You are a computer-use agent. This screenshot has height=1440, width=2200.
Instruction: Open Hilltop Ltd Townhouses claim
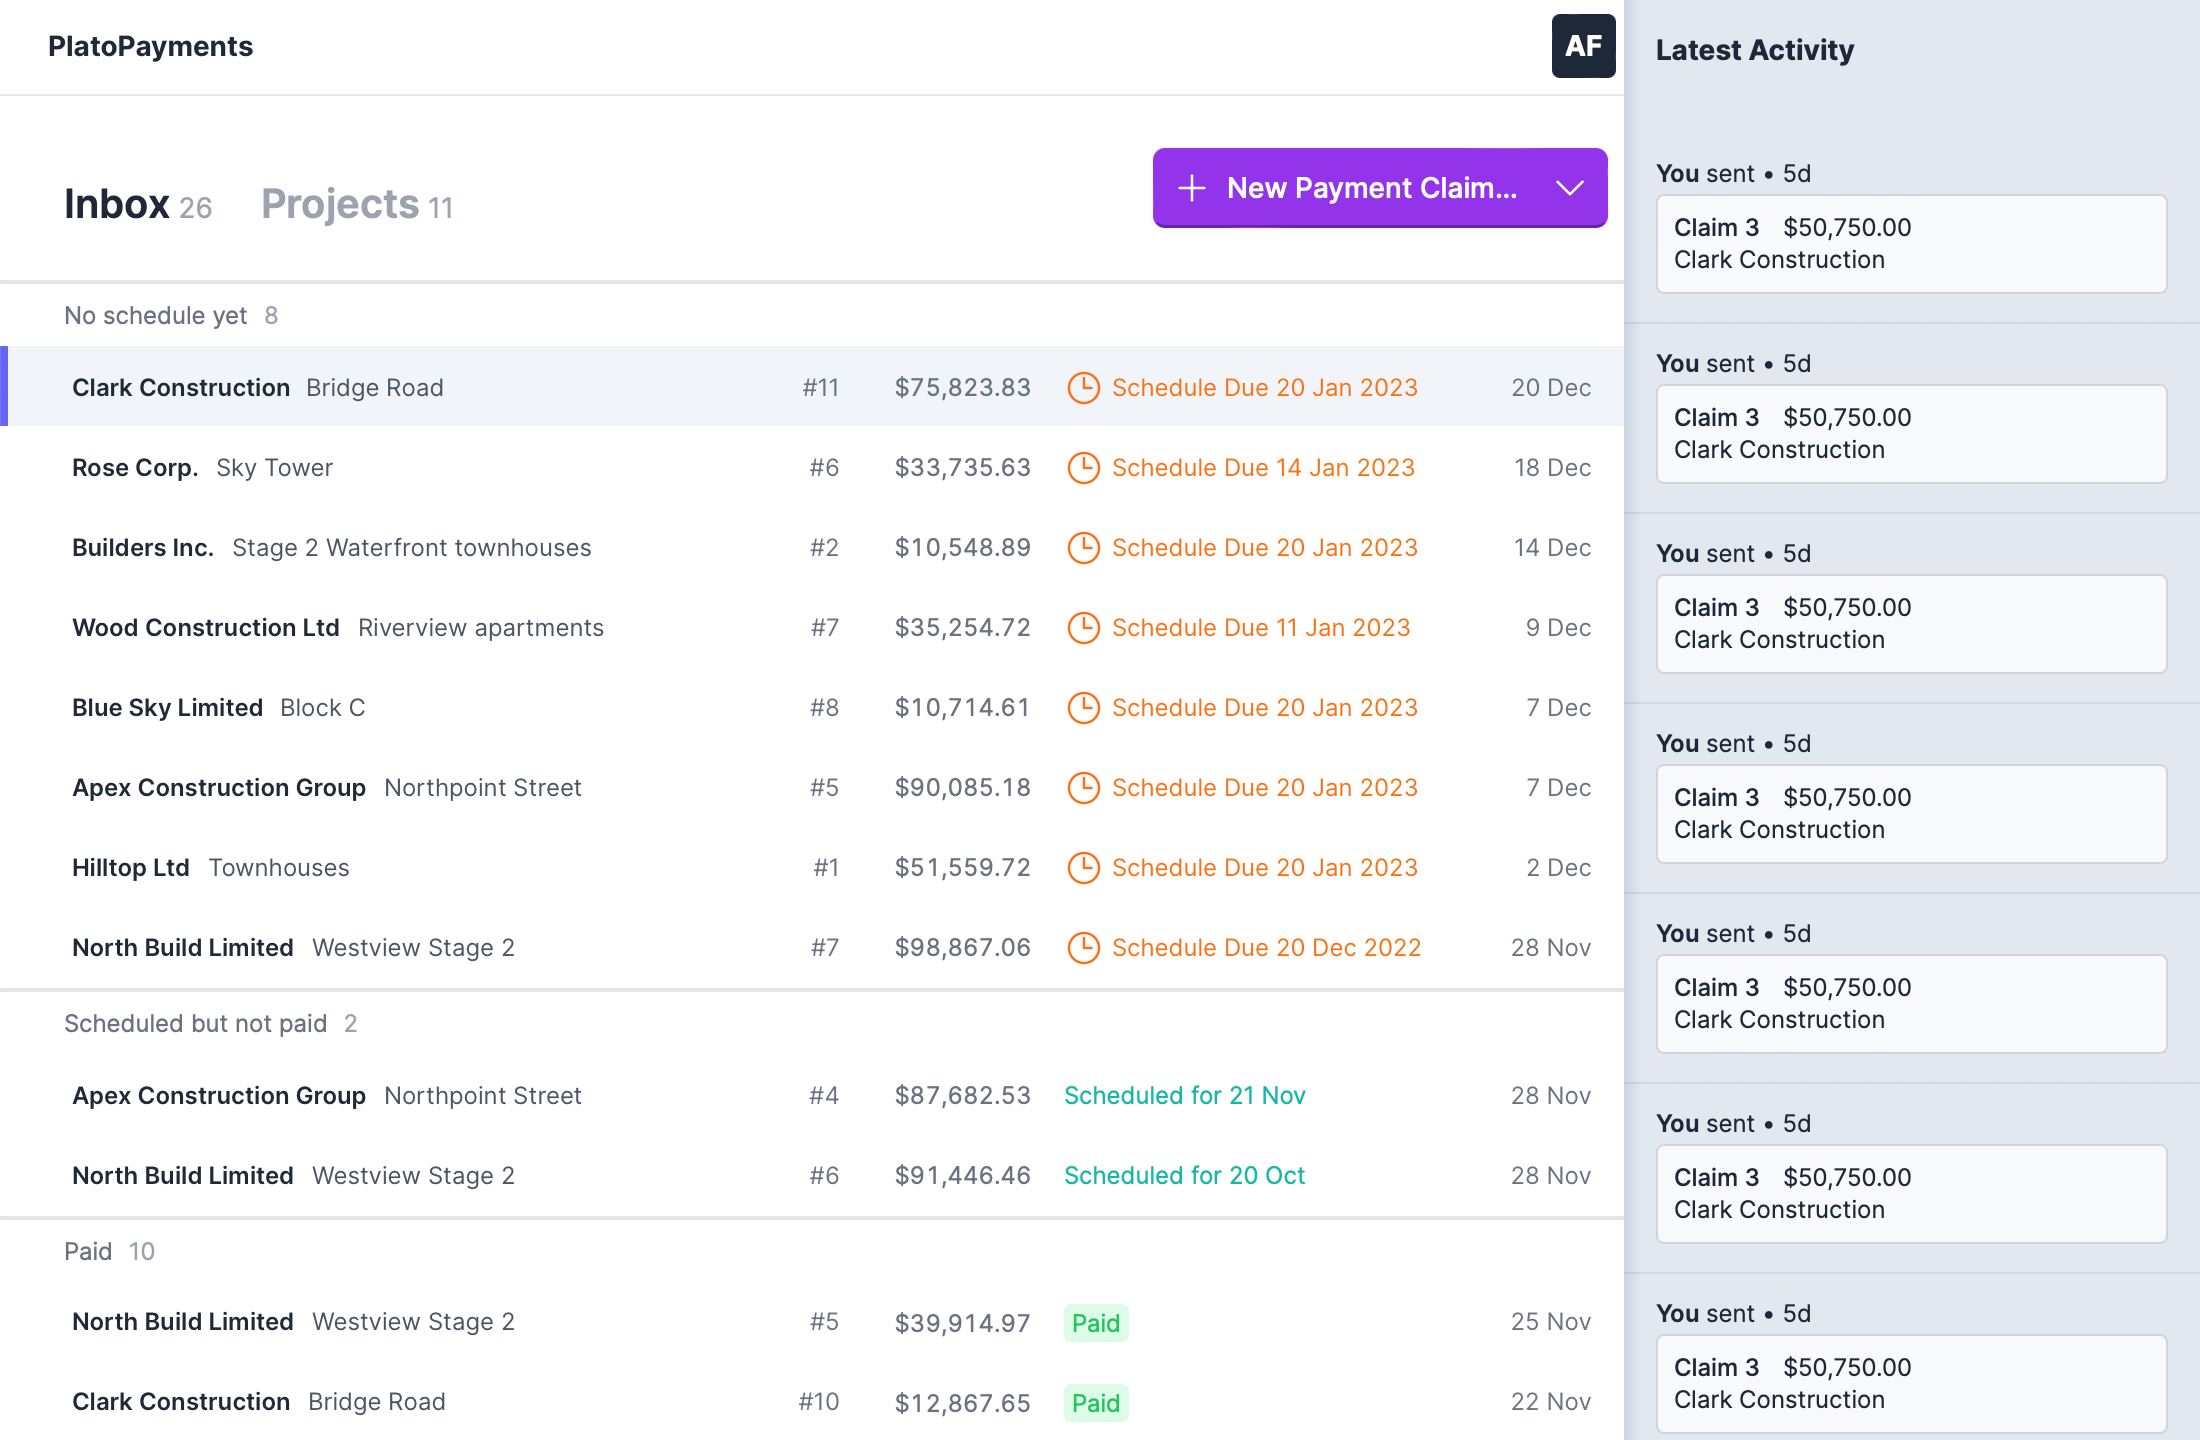(812, 867)
